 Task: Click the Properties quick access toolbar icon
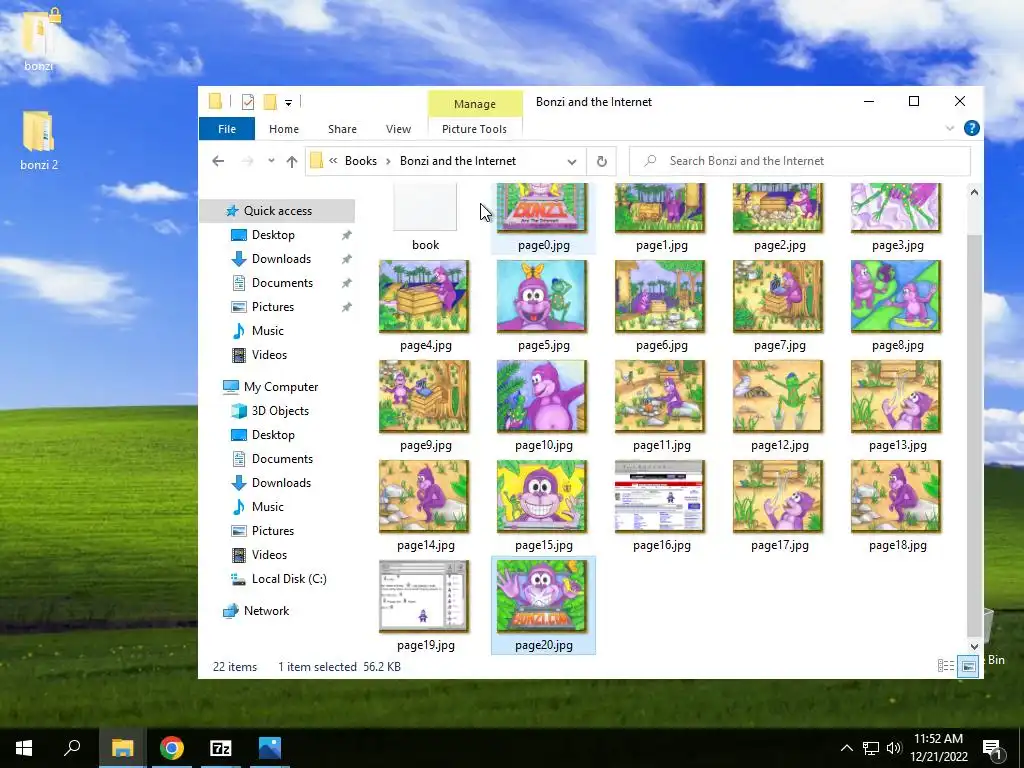click(x=248, y=102)
